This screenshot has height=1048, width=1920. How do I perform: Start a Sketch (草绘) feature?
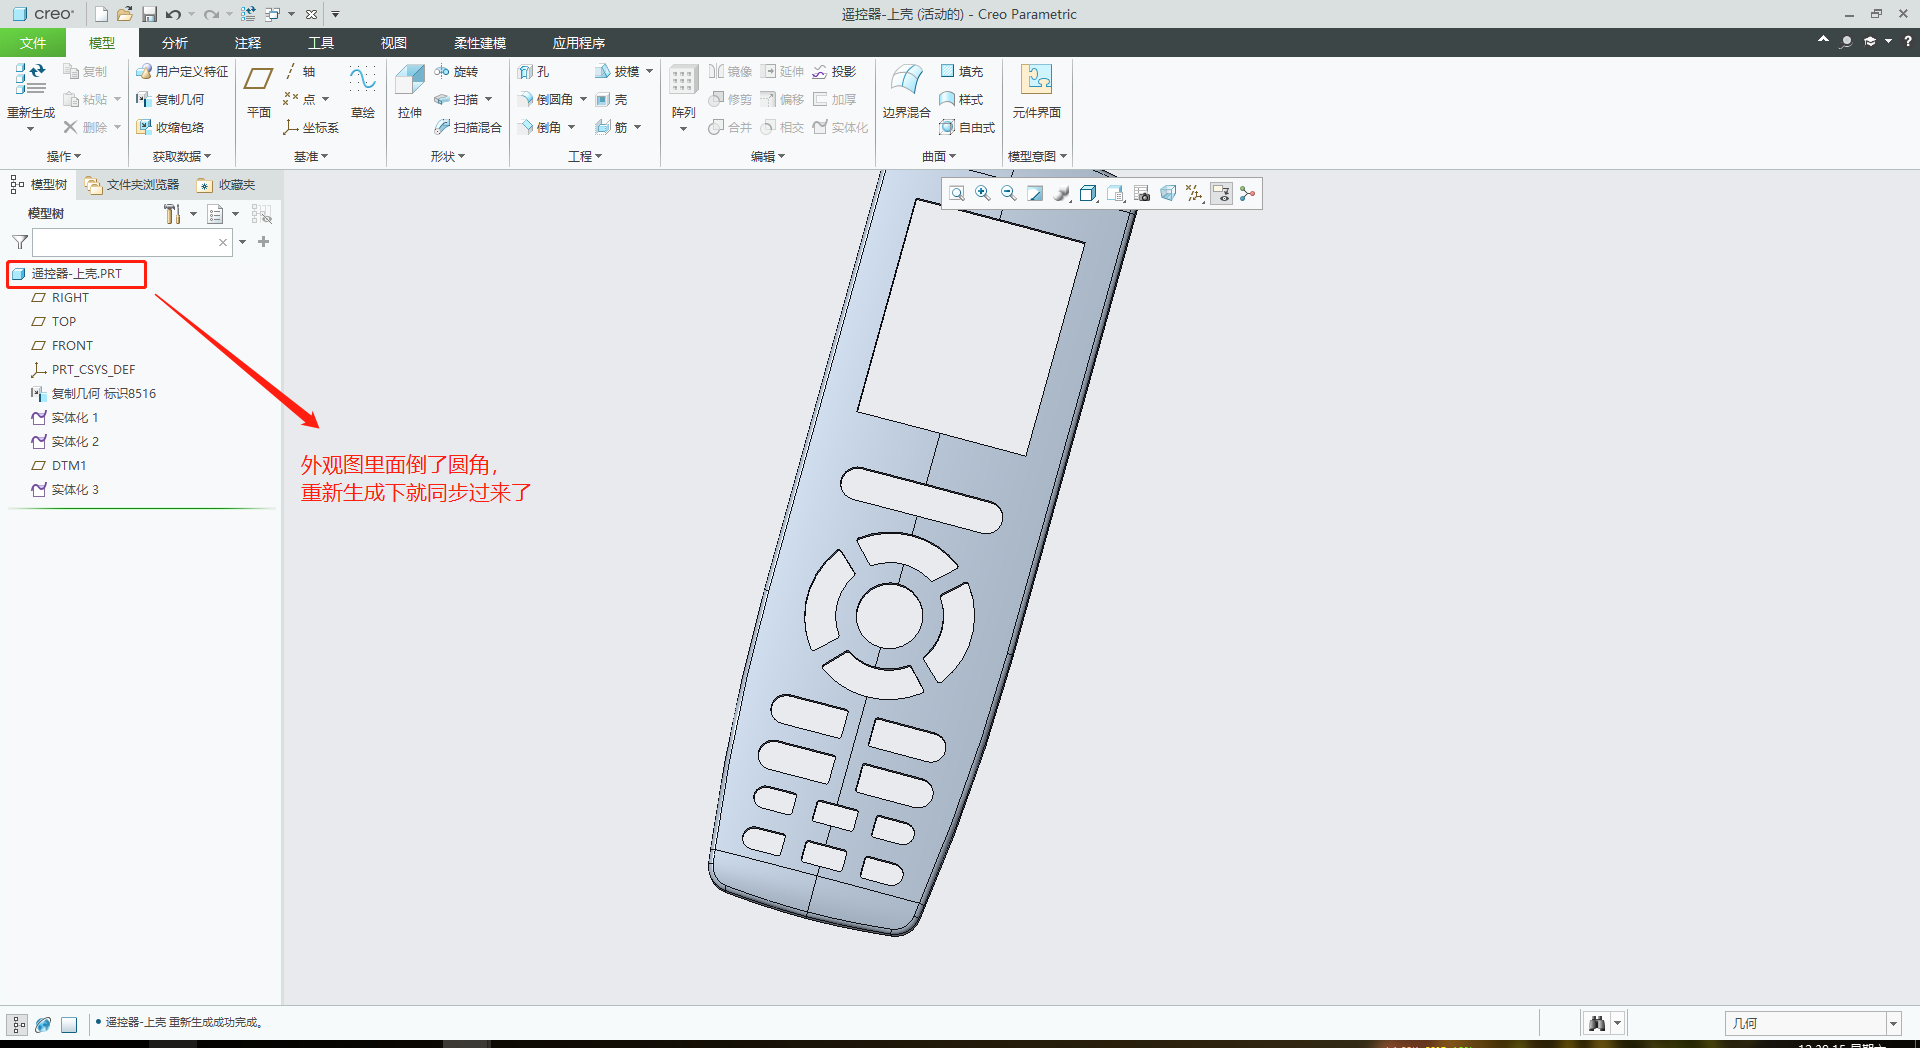point(363,92)
